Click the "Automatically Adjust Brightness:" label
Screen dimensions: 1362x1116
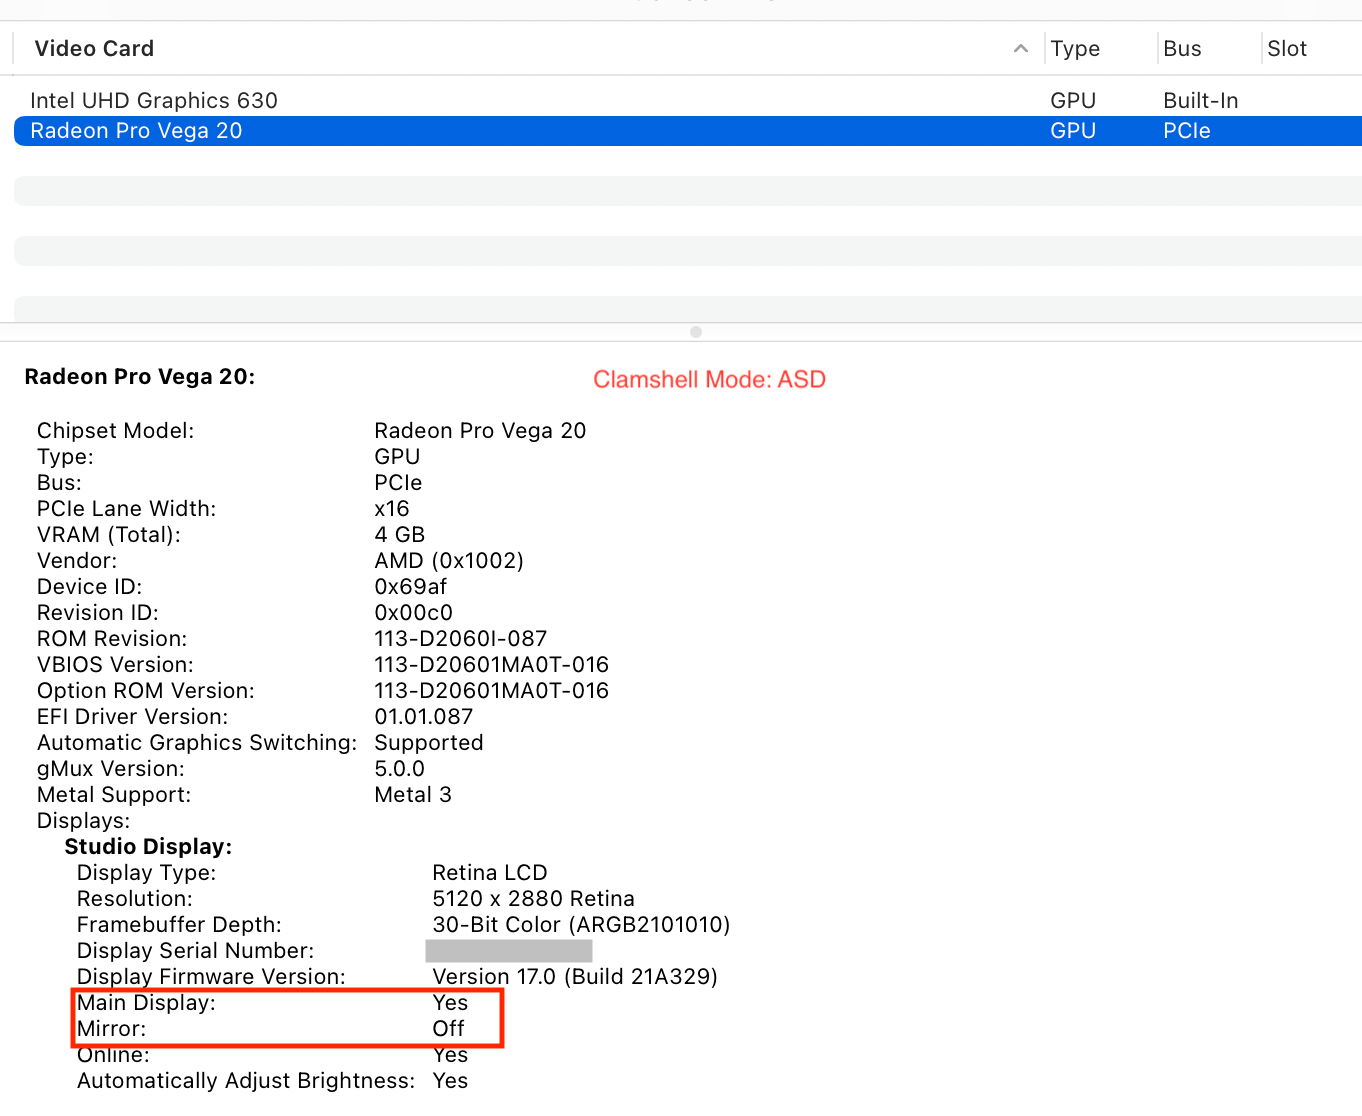(246, 1081)
